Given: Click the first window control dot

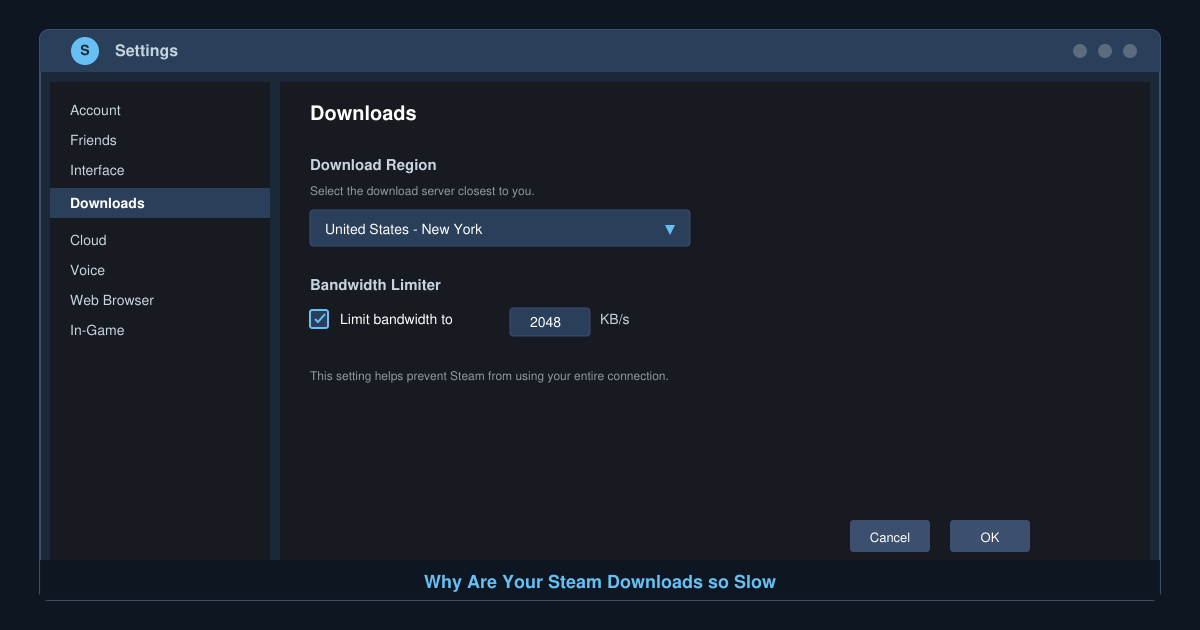Looking at the screenshot, I should [x=1080, y=51].
